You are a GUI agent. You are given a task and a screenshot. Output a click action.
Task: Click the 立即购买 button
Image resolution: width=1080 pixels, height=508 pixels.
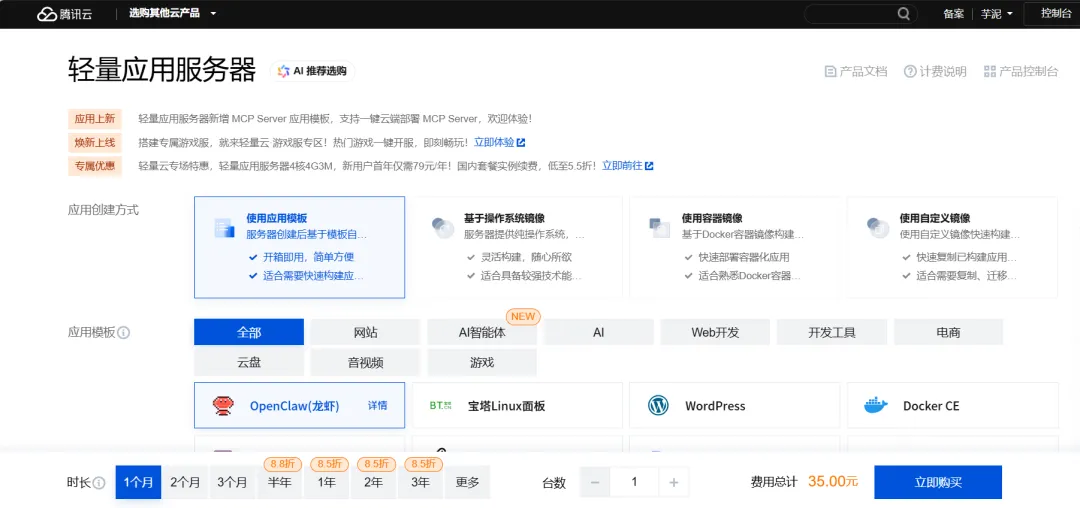coord(938,482)
